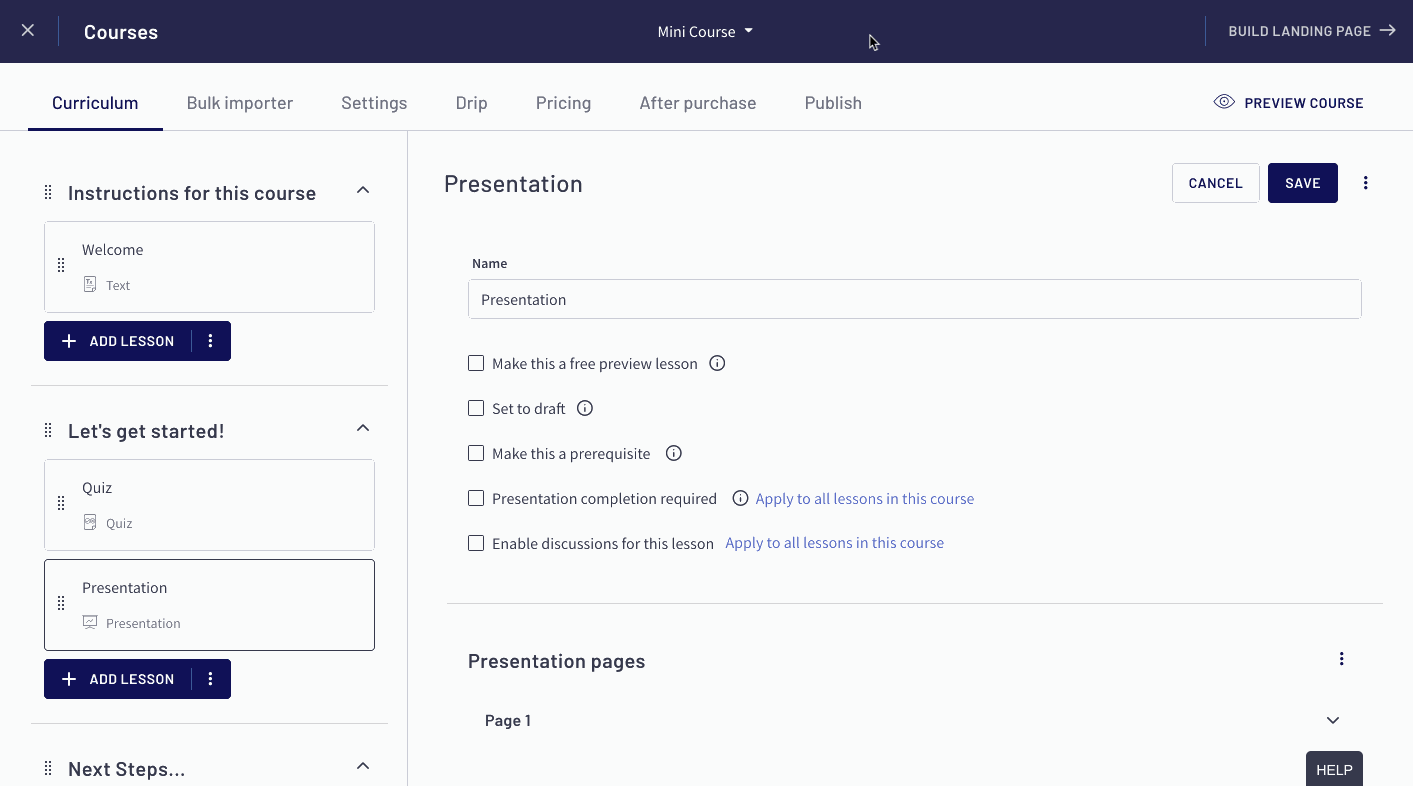Select the Quiz lesson card

(x=209, y=505)
